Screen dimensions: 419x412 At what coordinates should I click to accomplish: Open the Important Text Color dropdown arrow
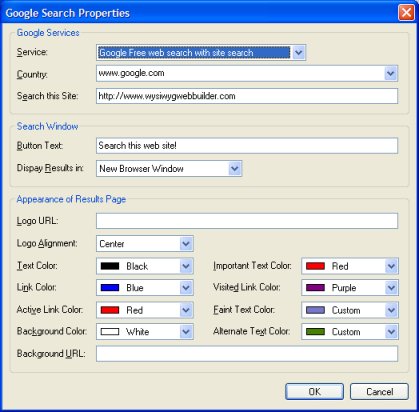[391, 266]
